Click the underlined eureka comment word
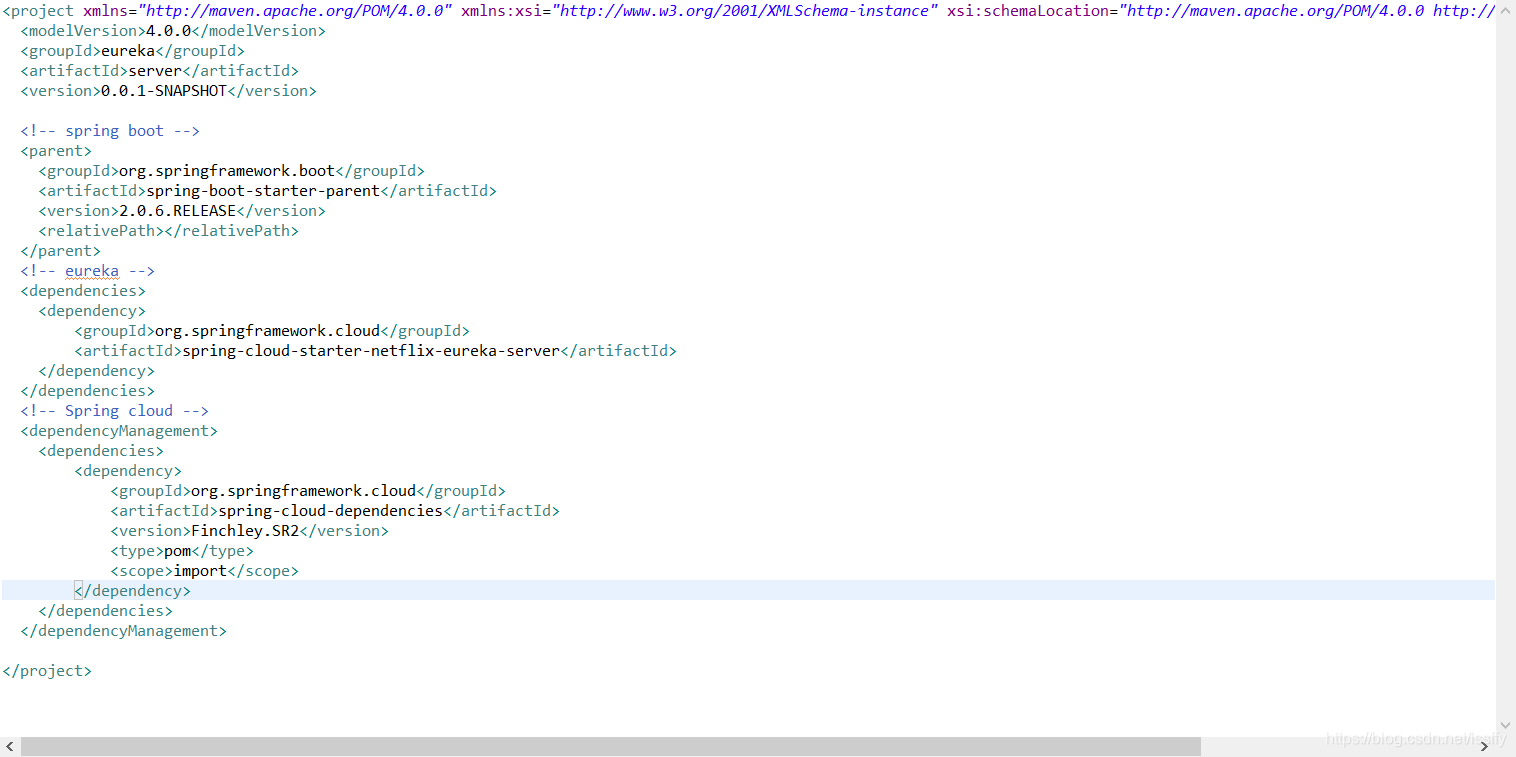This screenshot has width=1516, height=757. click(92, 271)
